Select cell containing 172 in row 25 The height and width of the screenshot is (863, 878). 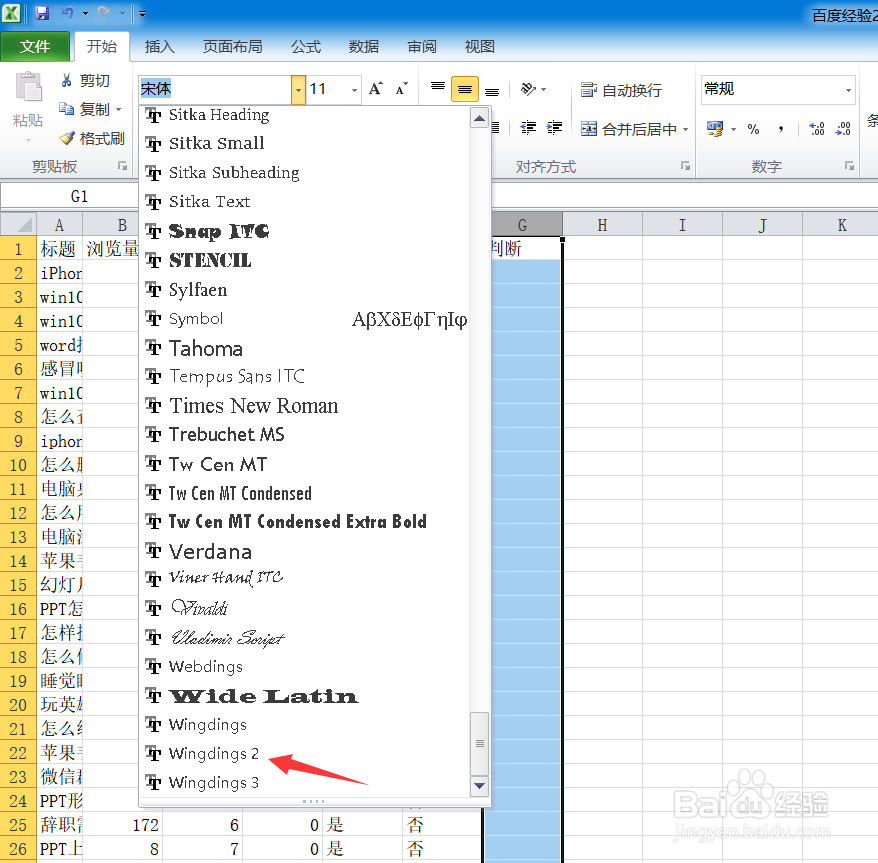[x=122, y=824]
